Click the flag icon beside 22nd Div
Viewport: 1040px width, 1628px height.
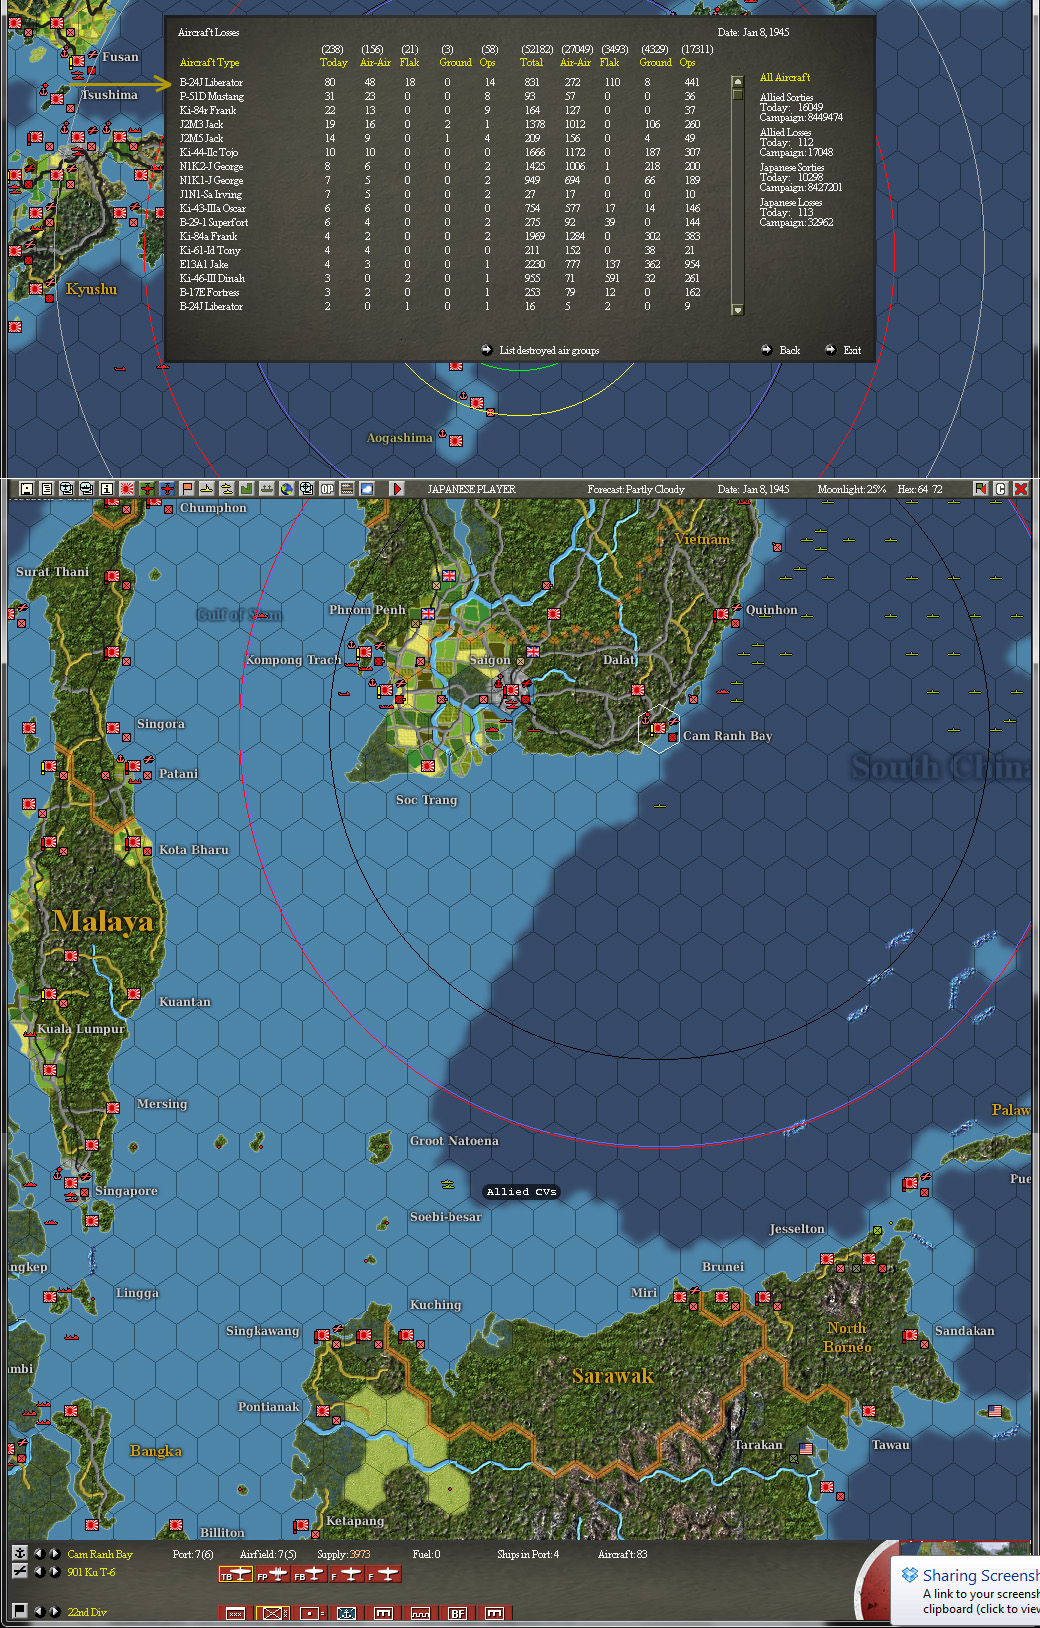20,1610
